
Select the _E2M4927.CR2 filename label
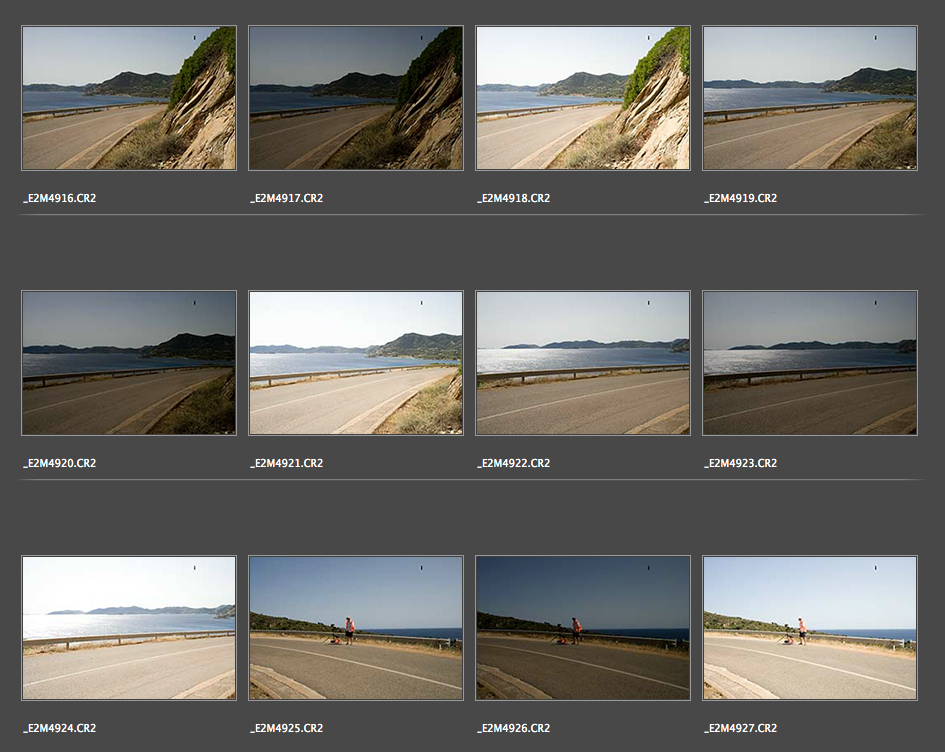(740, 728)
